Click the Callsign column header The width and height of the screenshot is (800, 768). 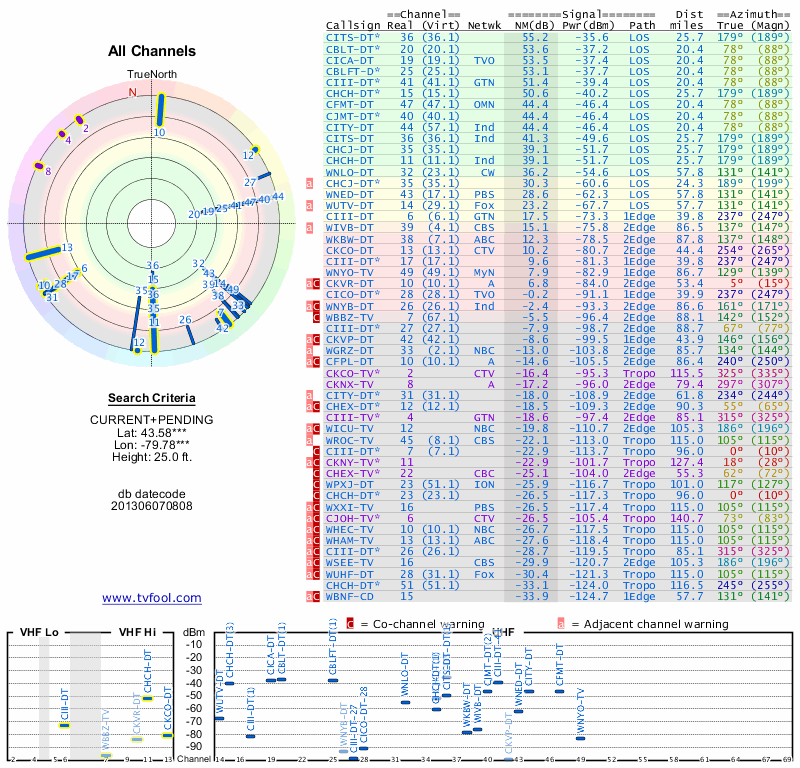(353, 26)
